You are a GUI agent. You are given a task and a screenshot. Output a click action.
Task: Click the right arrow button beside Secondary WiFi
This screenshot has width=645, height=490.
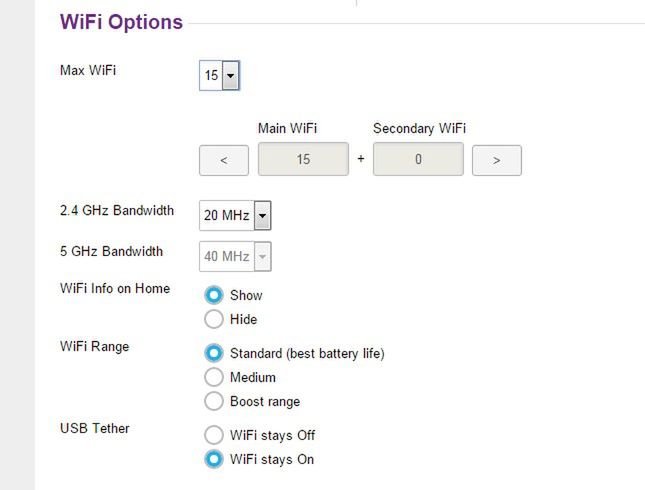497,160
